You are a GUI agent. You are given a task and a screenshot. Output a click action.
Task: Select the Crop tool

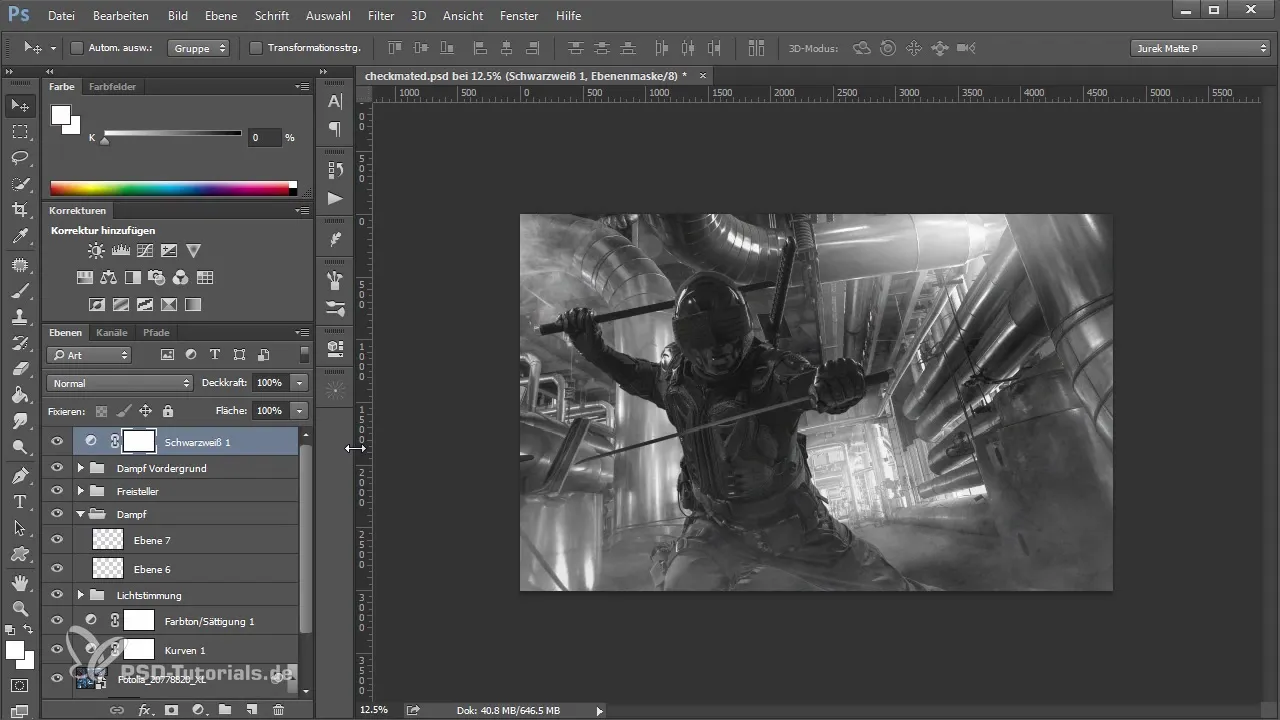20,209
